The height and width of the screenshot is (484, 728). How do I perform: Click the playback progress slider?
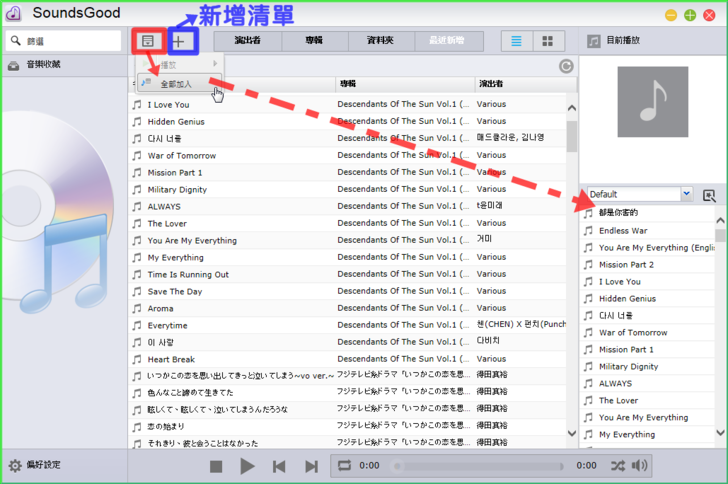[480, 466]
